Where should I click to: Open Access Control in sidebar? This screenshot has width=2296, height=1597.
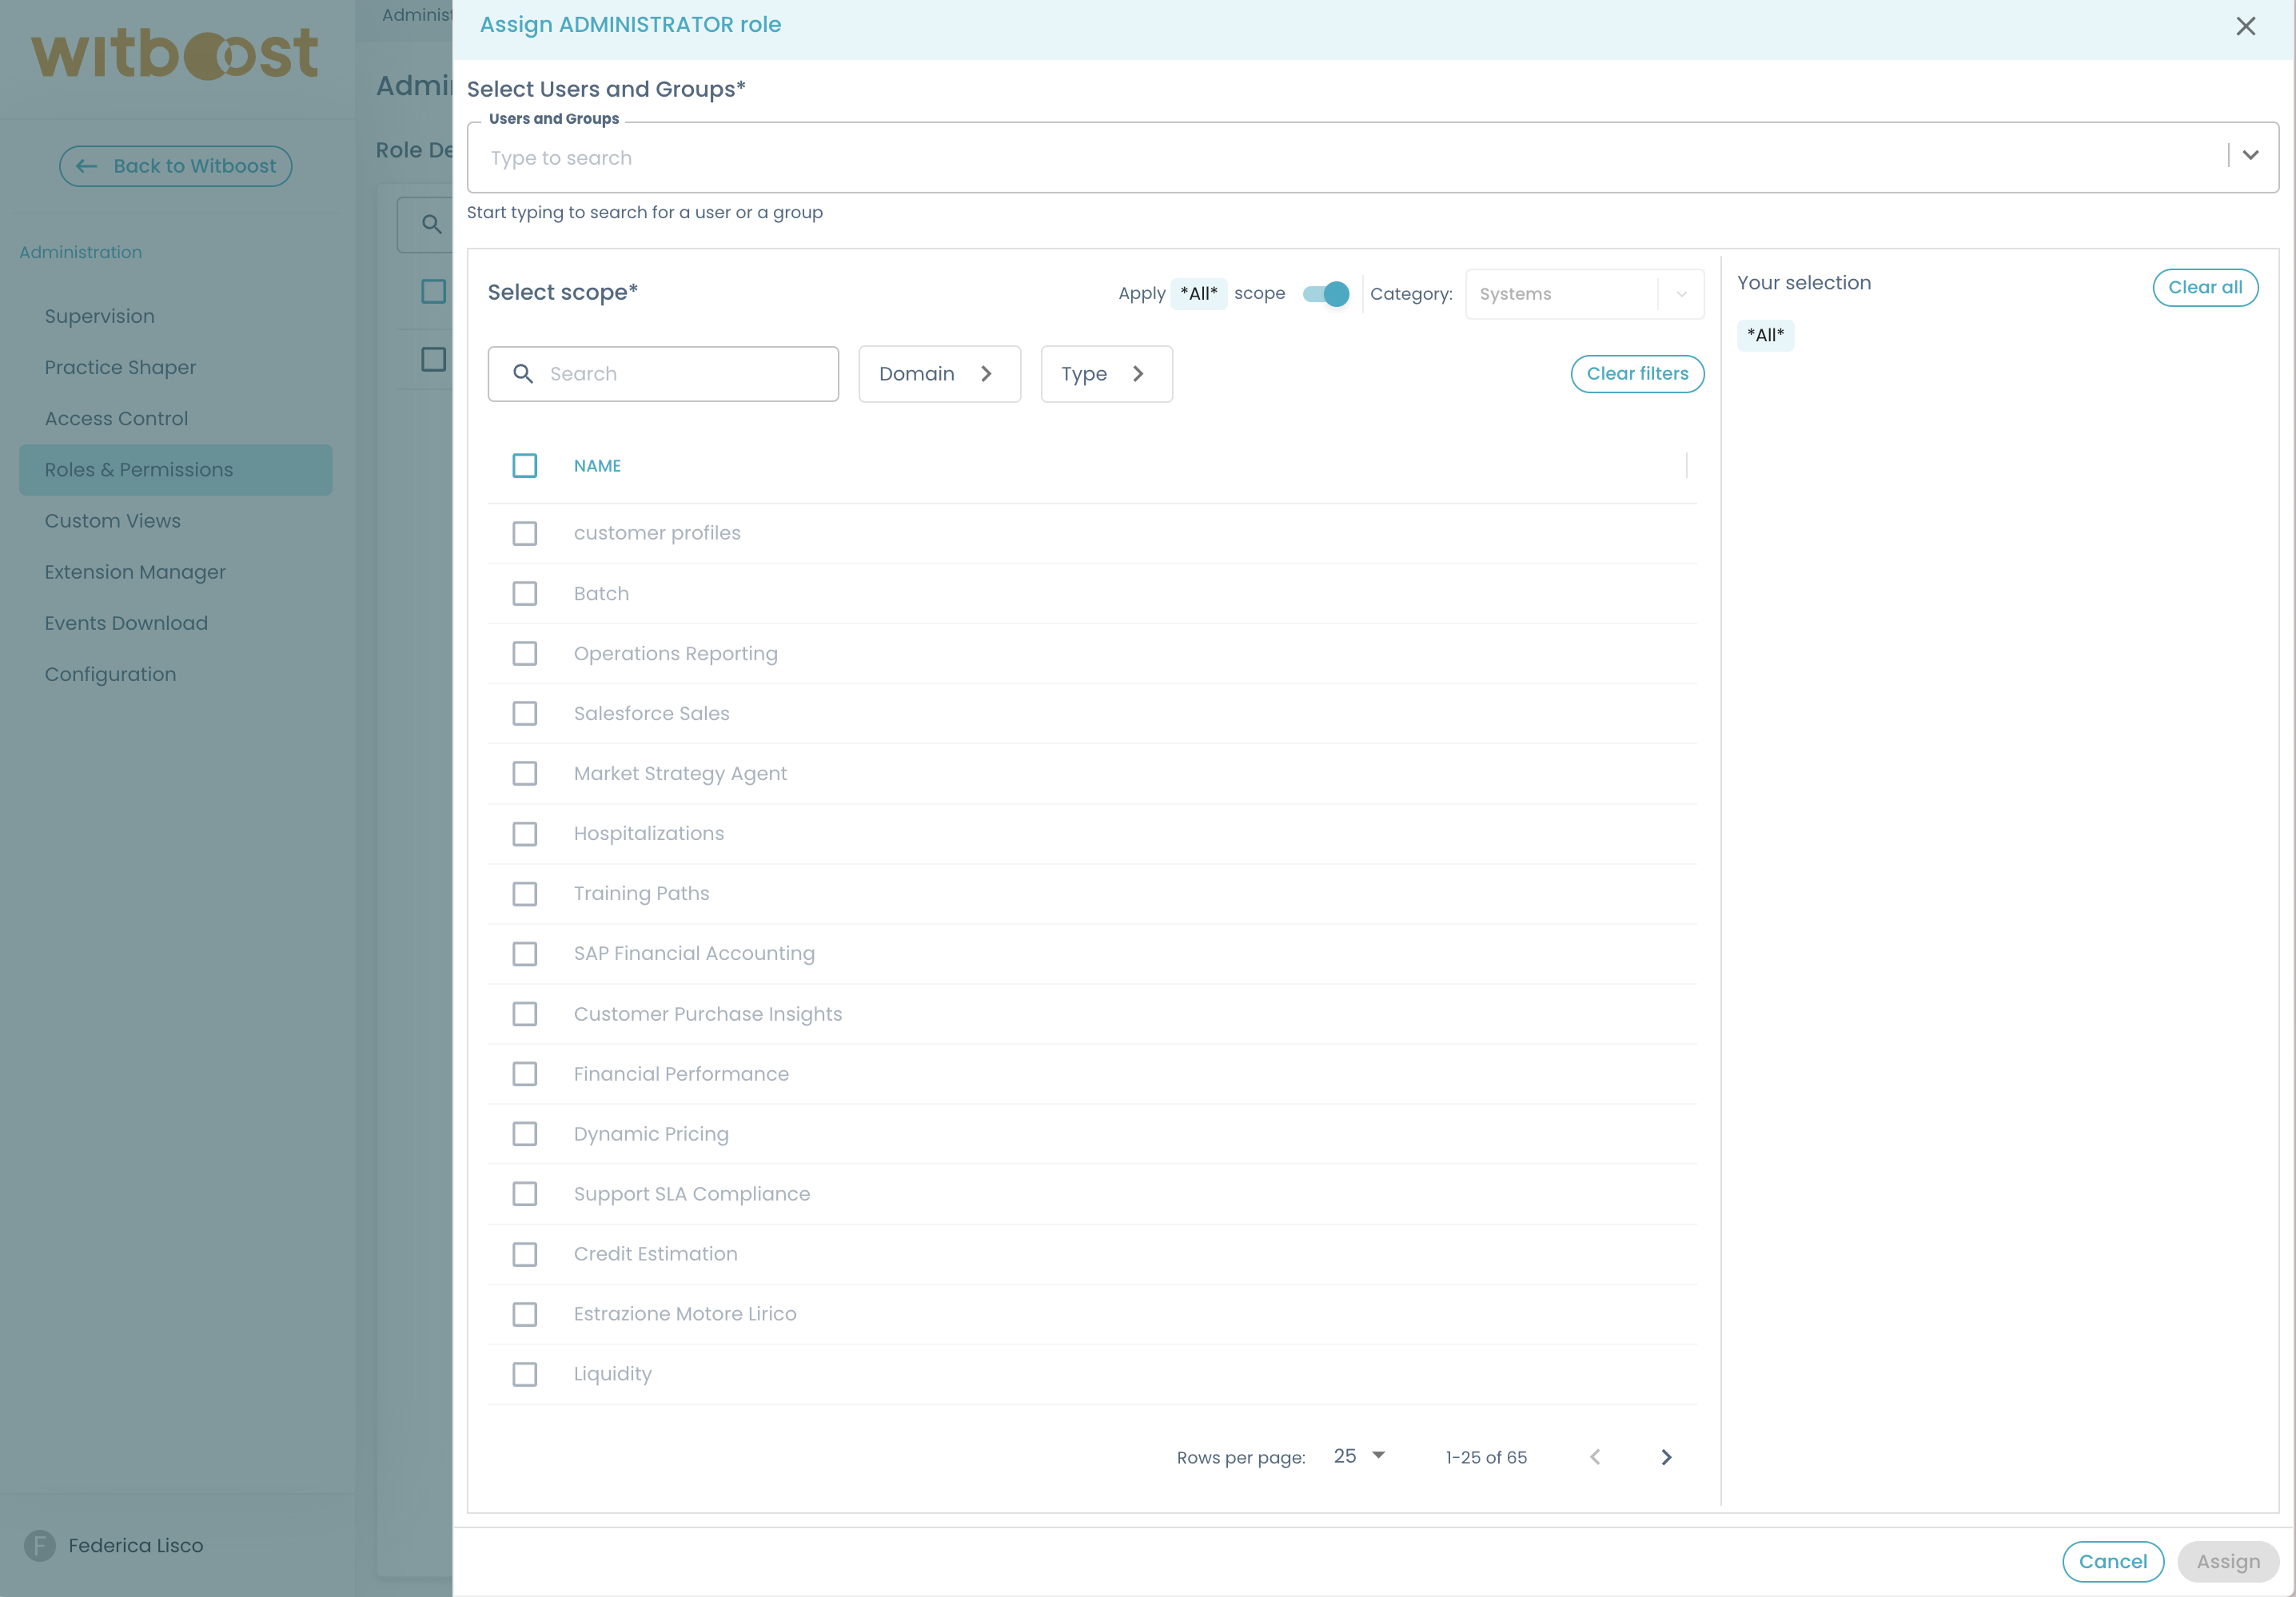(116, 418)
